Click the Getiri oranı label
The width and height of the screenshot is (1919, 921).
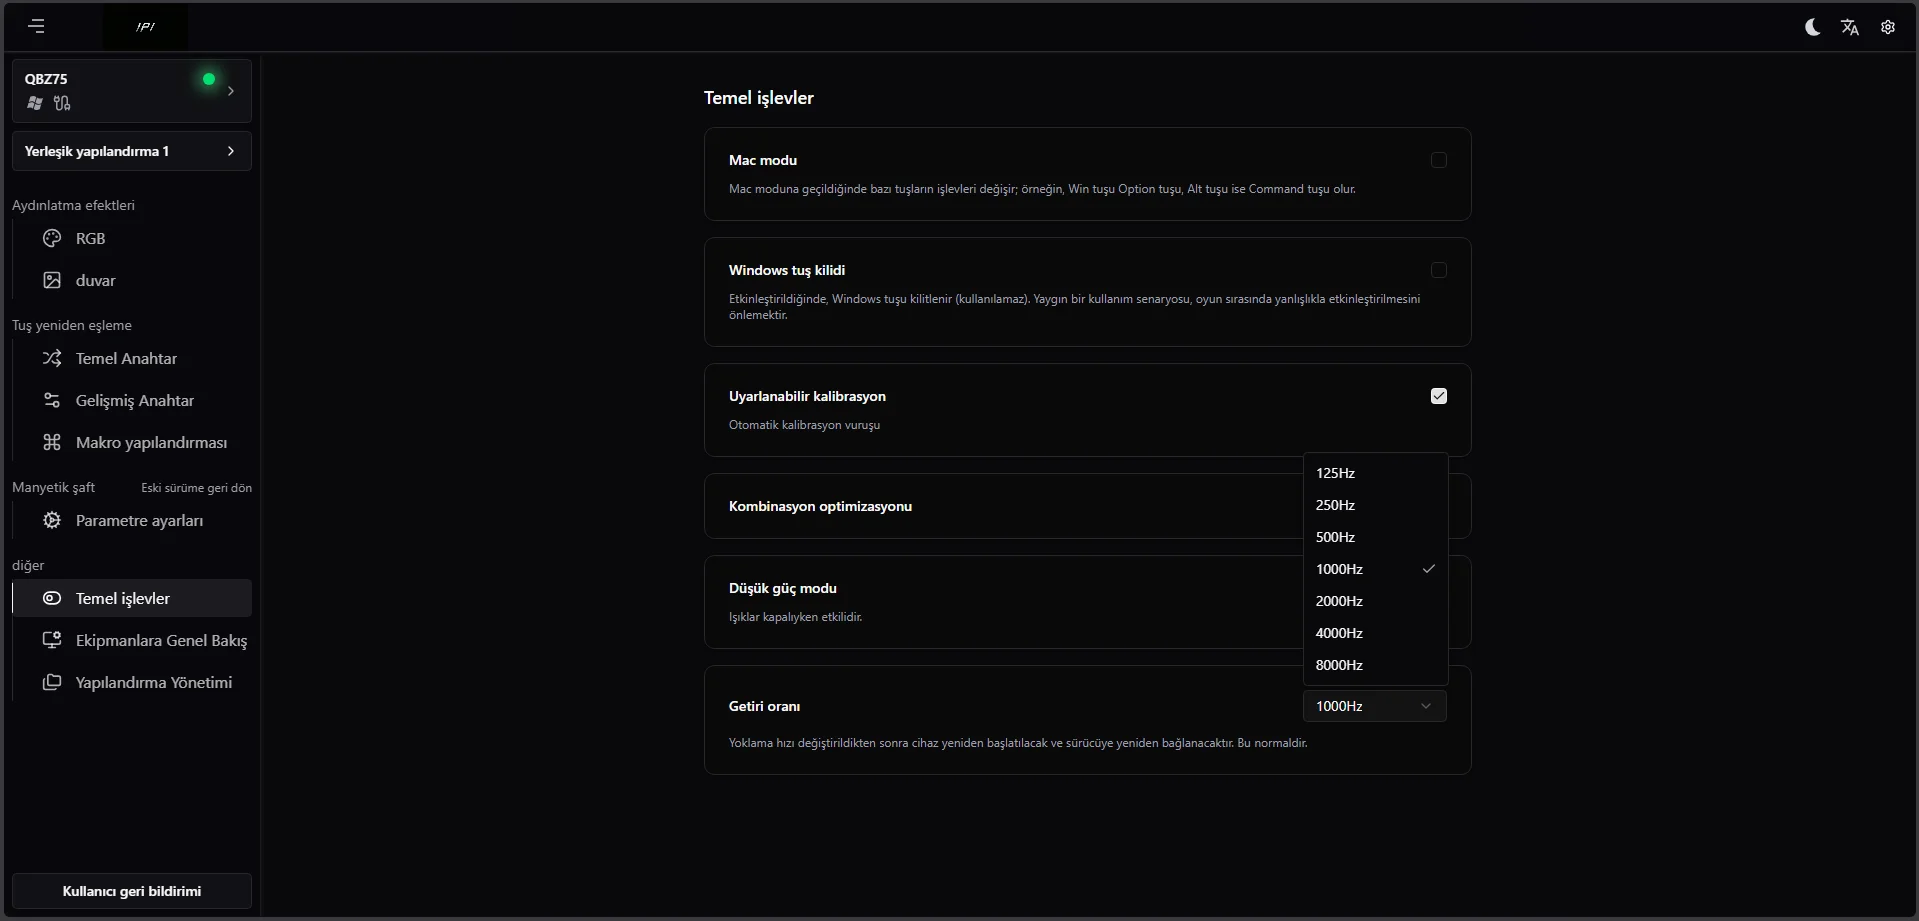pos(764,706)
